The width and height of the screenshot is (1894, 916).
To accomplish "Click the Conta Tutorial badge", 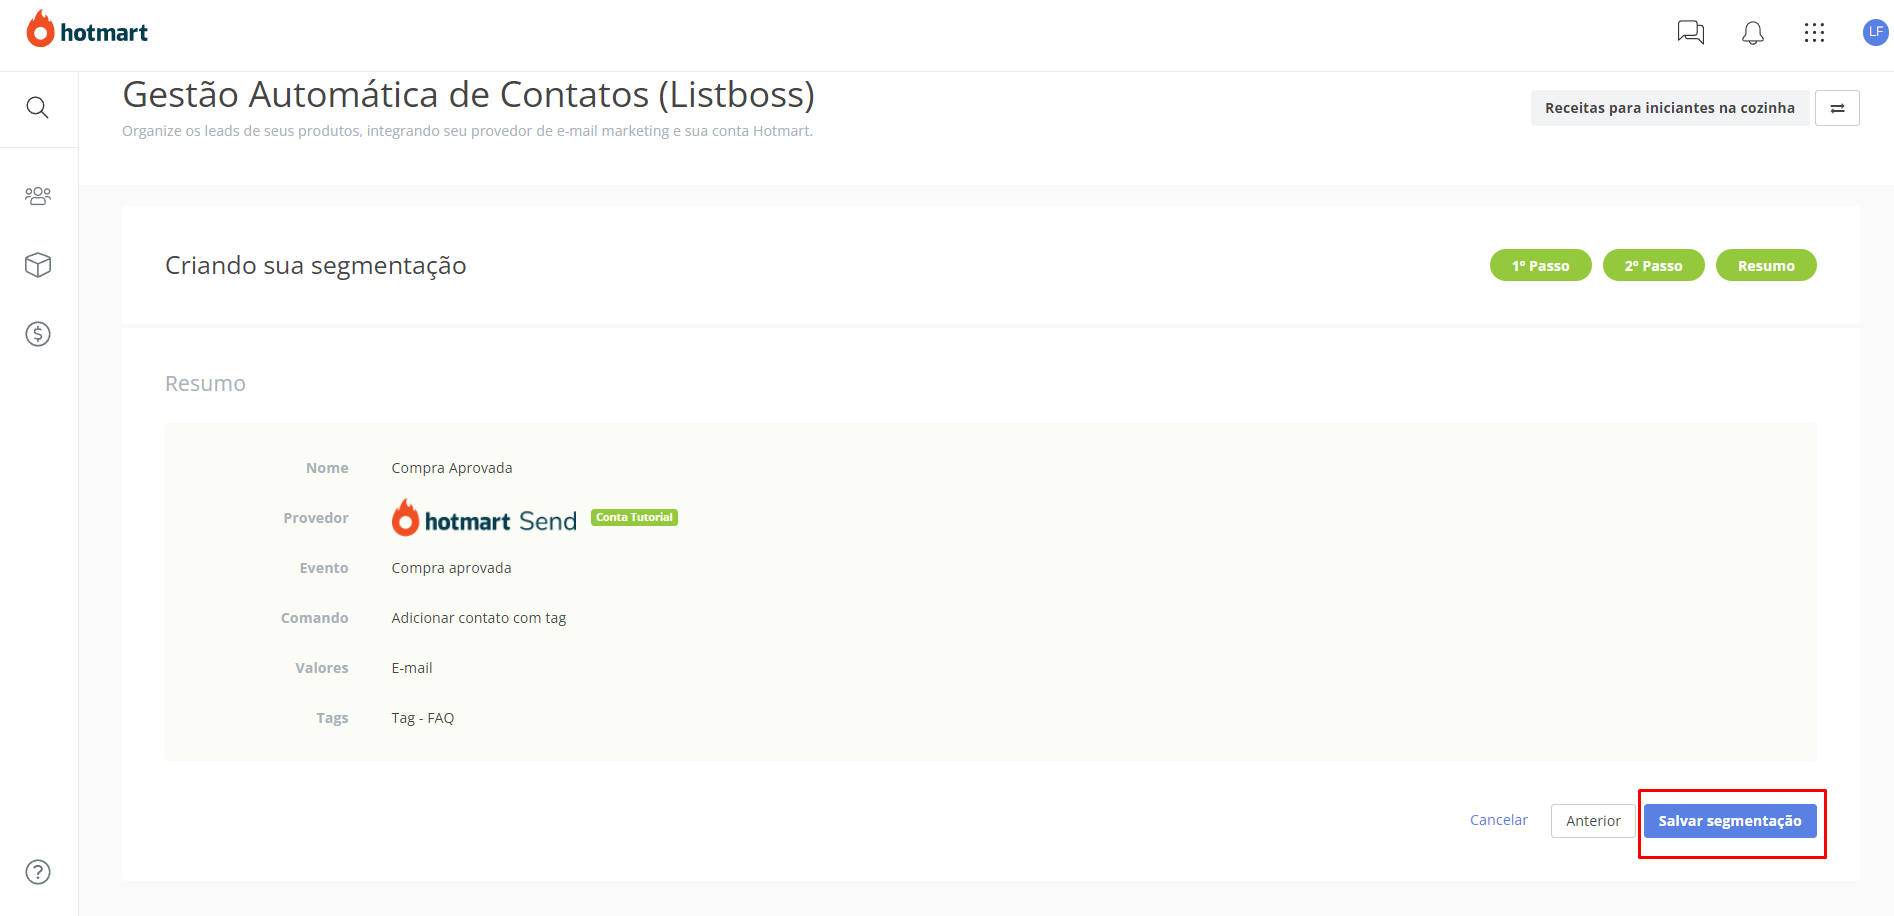I will tap(635, 517).
